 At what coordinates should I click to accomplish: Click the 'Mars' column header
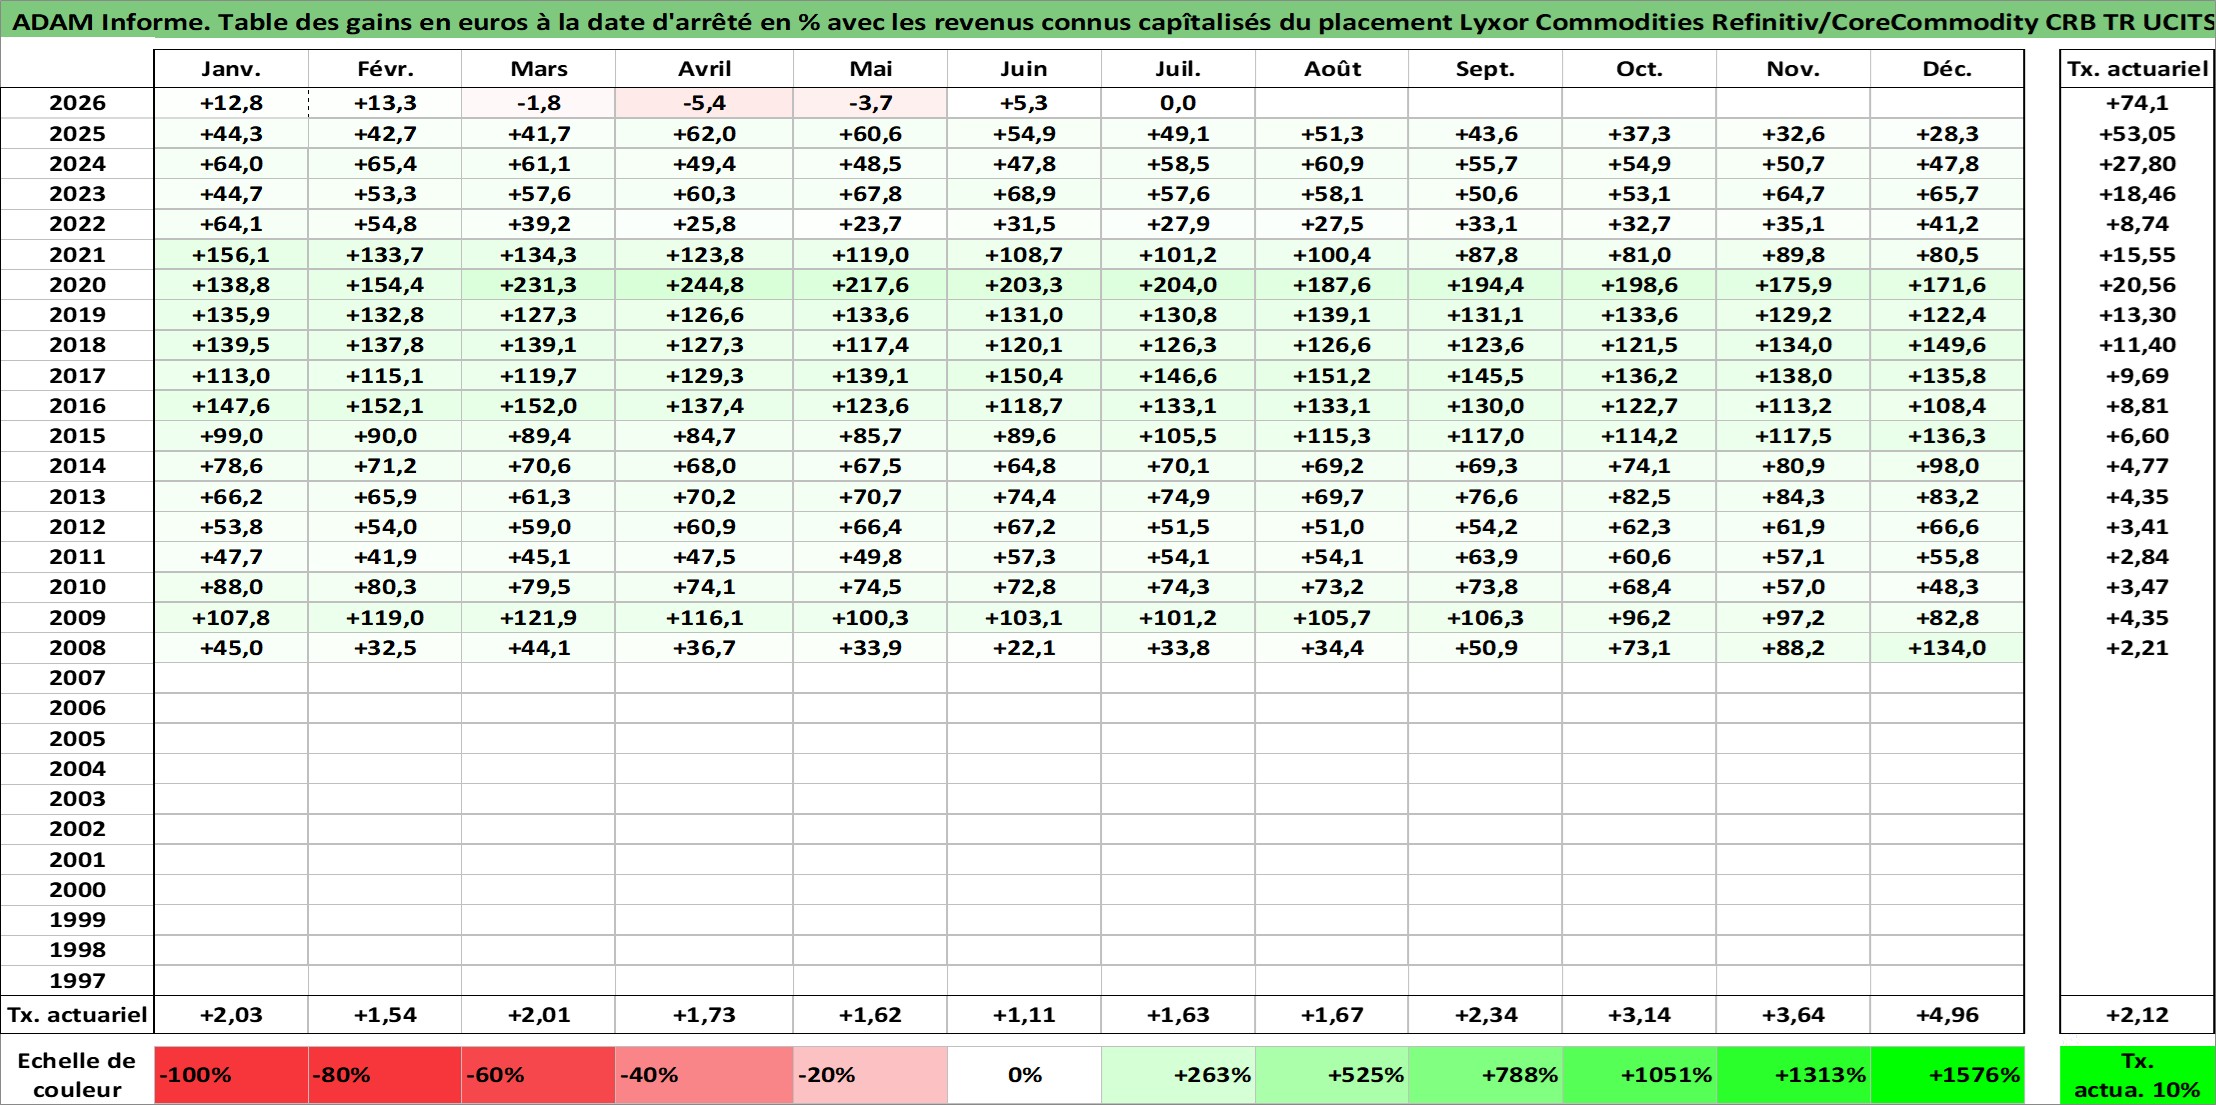(538, 69)
